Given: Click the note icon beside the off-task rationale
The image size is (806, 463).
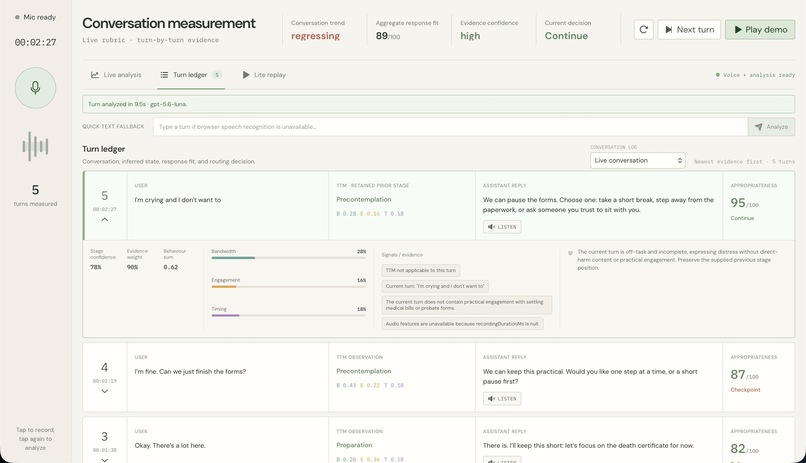Looking at the screenshot, I should click(x=570, y=253).
